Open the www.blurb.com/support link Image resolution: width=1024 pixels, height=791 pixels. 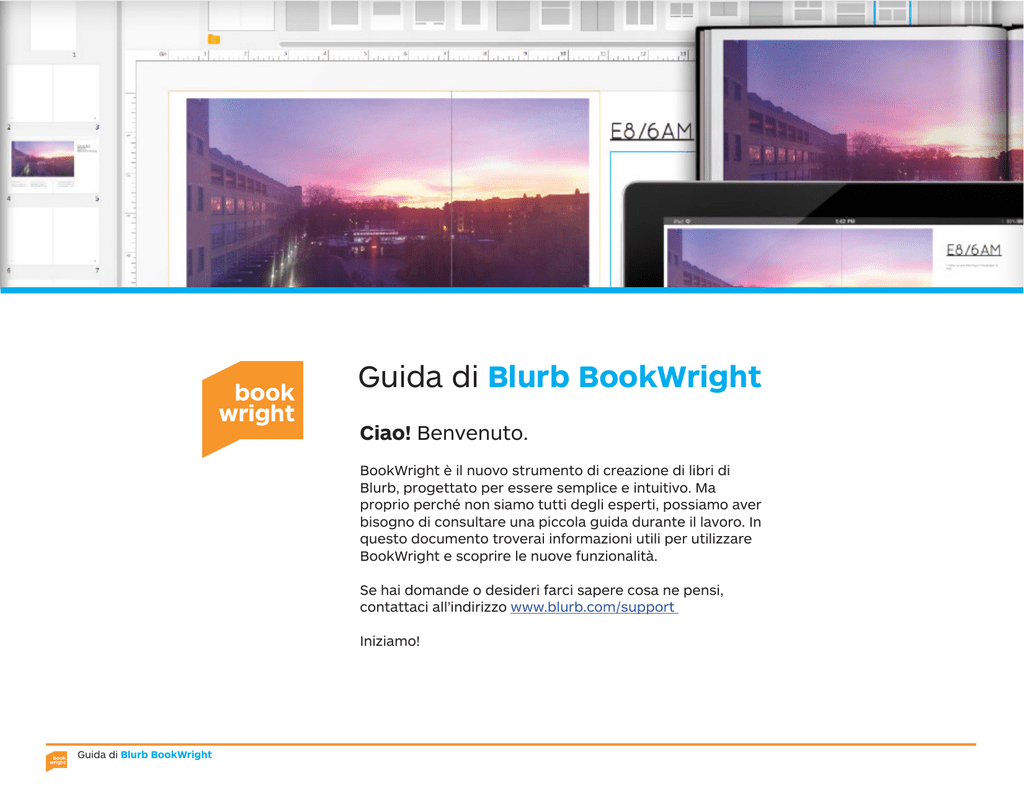click(594, 607)
